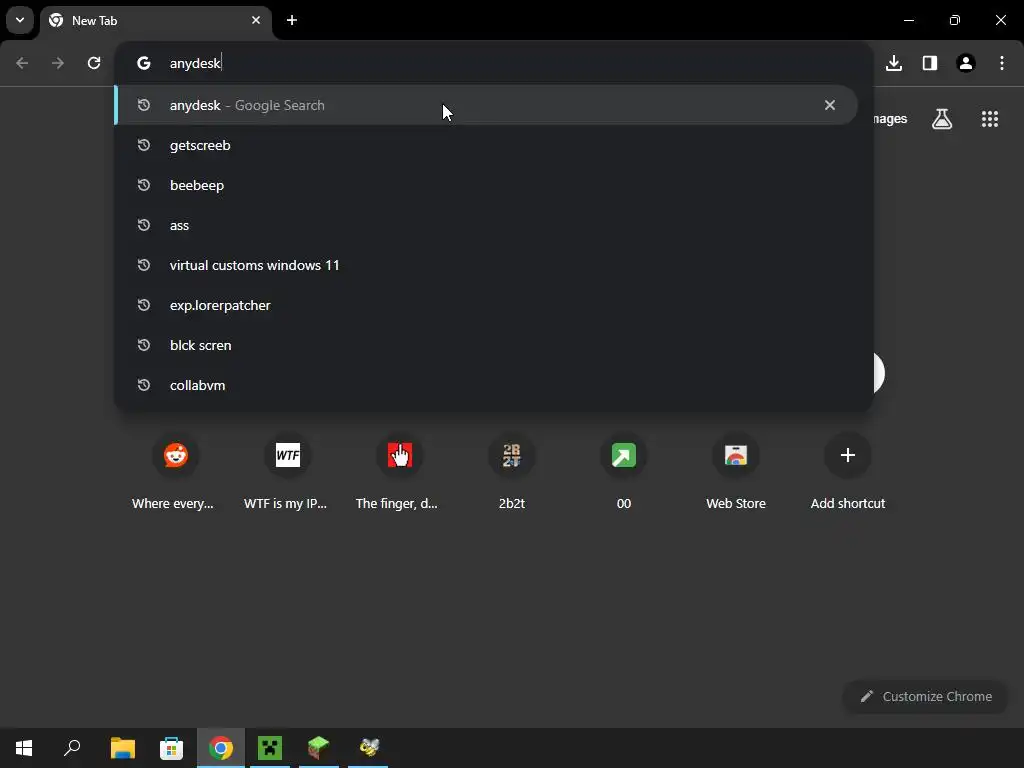
Task: Open the Google apps grid
Action: 990,119
